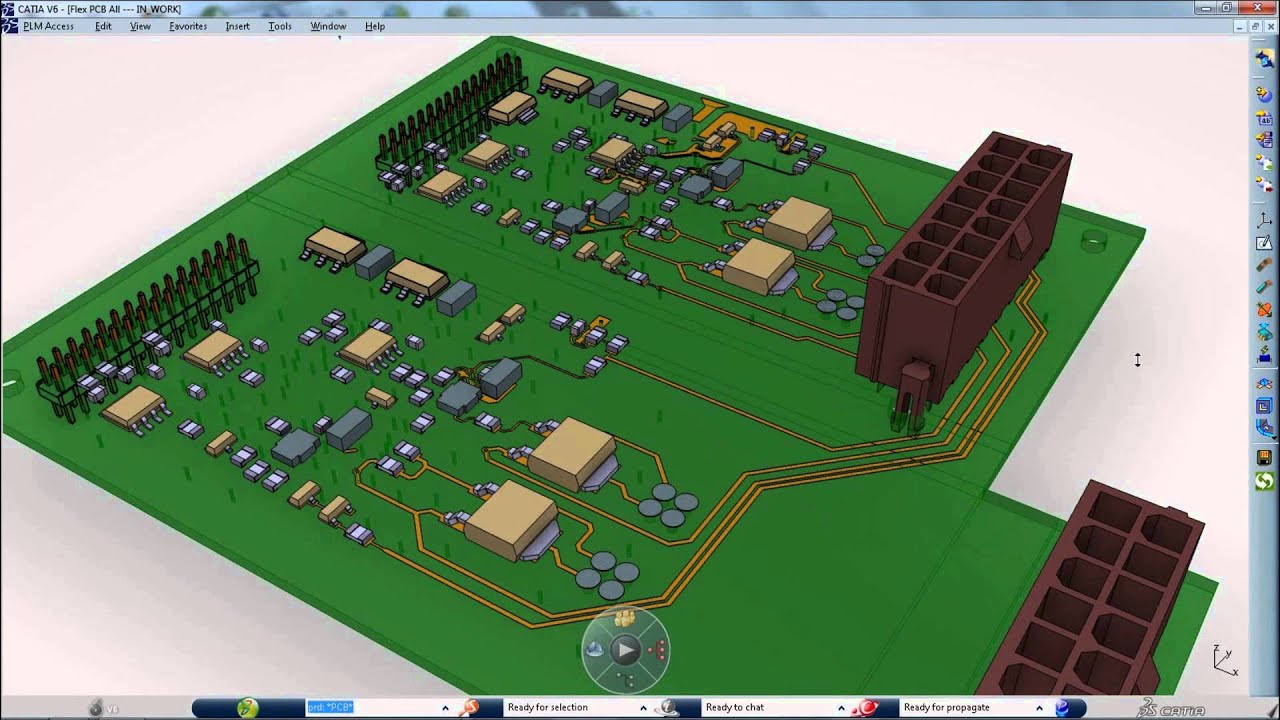Click the selection arrow icon in bottom bar

click(469, 708)
